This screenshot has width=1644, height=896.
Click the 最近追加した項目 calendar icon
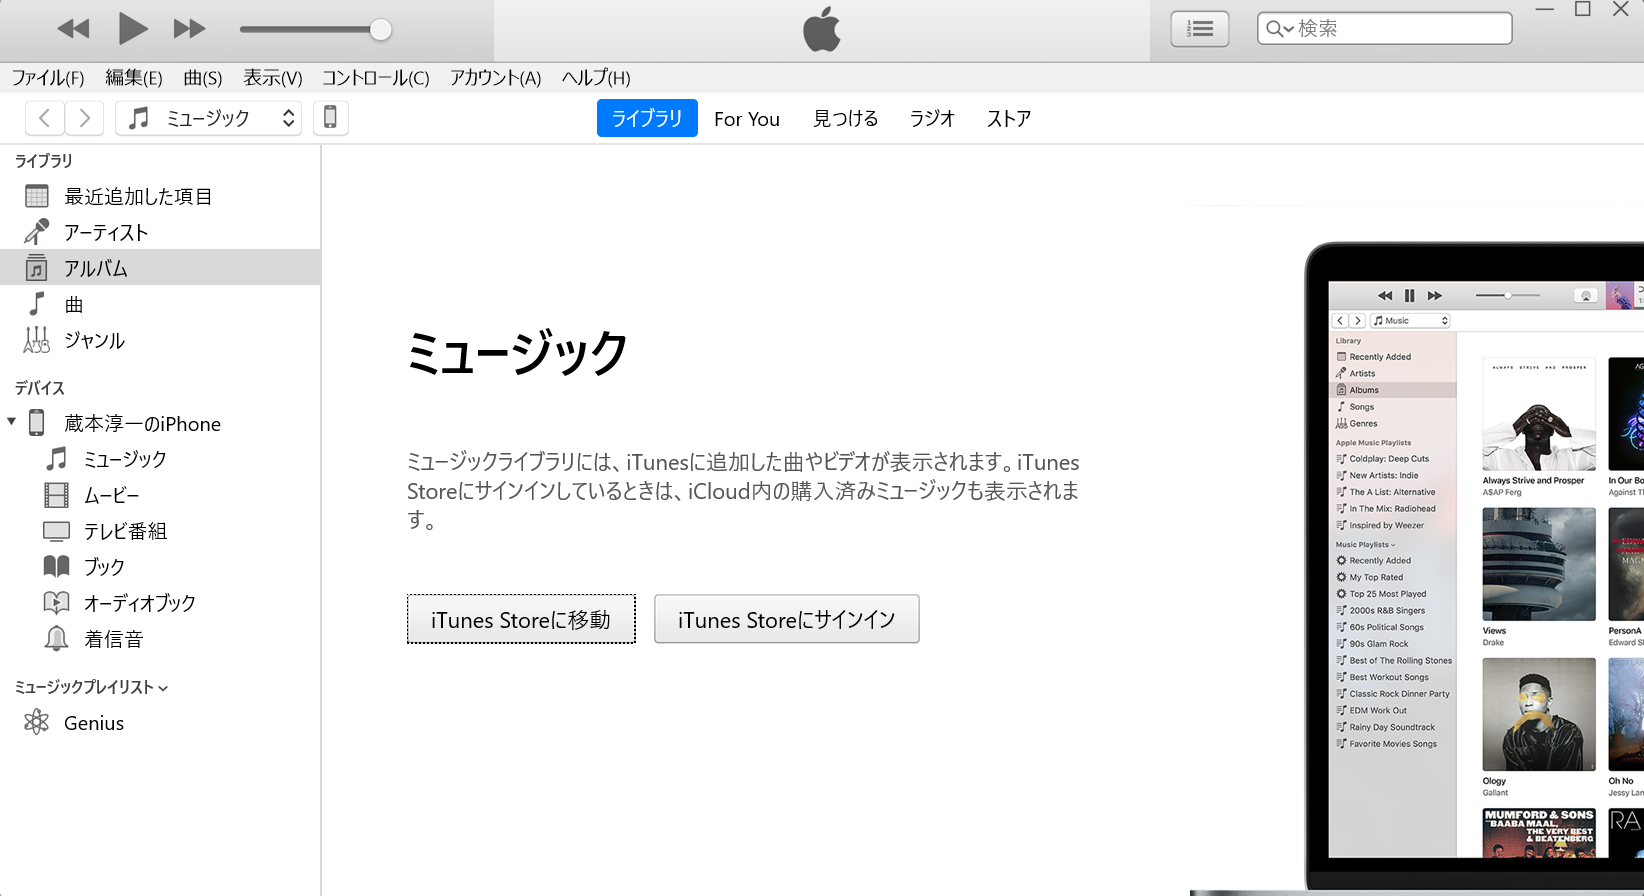coord(37,196)
